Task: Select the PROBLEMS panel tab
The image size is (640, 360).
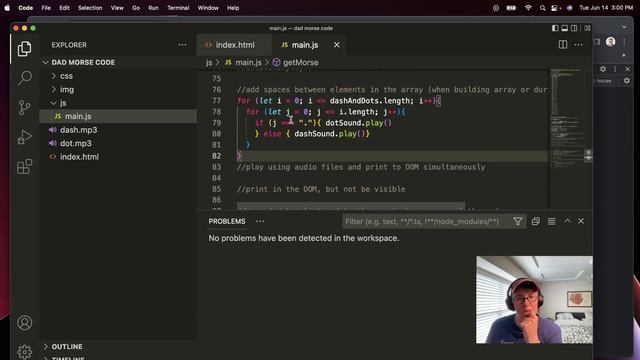Action: click(227, 221)
